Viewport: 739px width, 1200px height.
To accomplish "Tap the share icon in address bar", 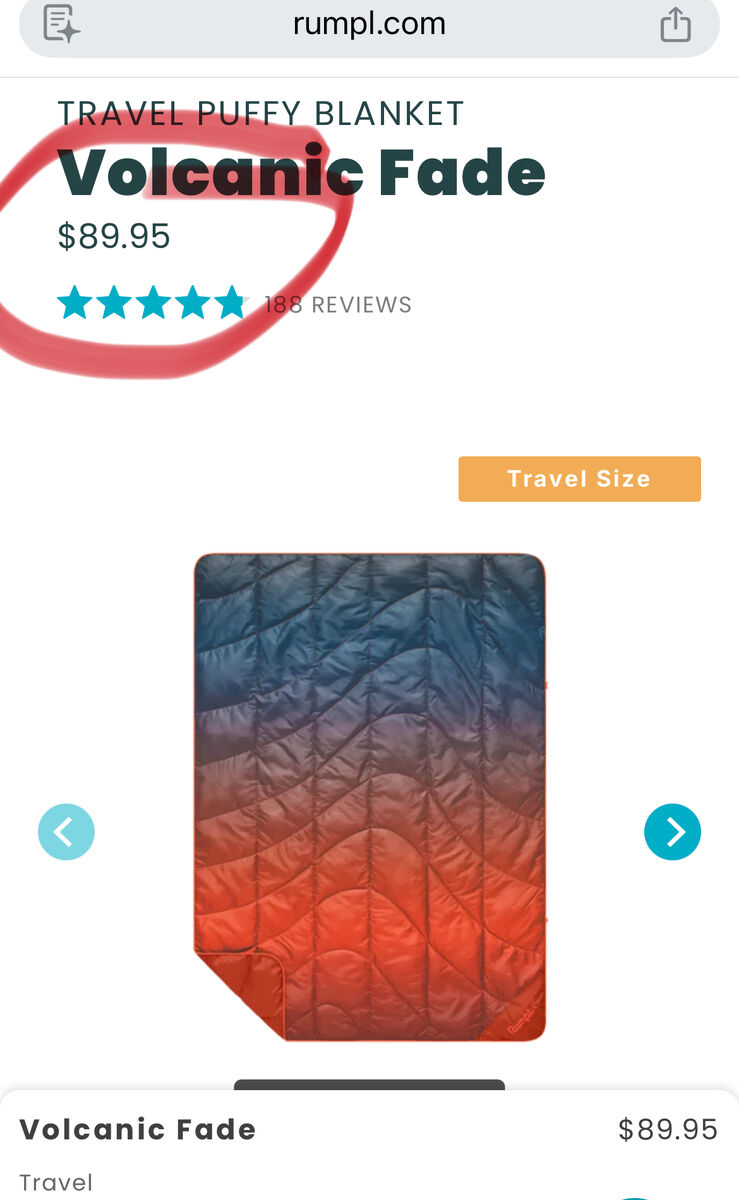I will pos(676,24).
